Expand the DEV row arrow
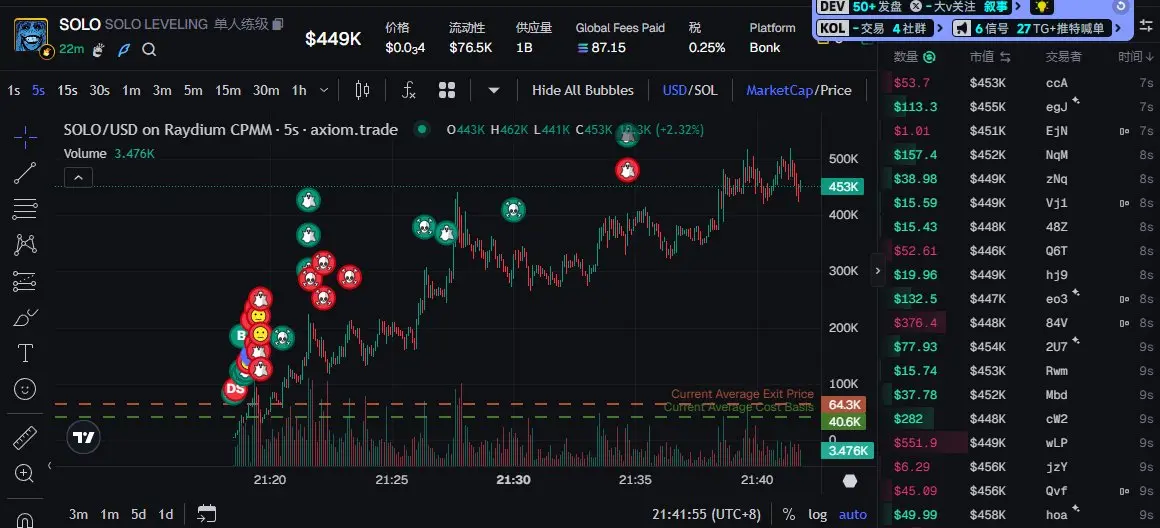Viewport: 1160px width, 528px height. (1019, 7)
